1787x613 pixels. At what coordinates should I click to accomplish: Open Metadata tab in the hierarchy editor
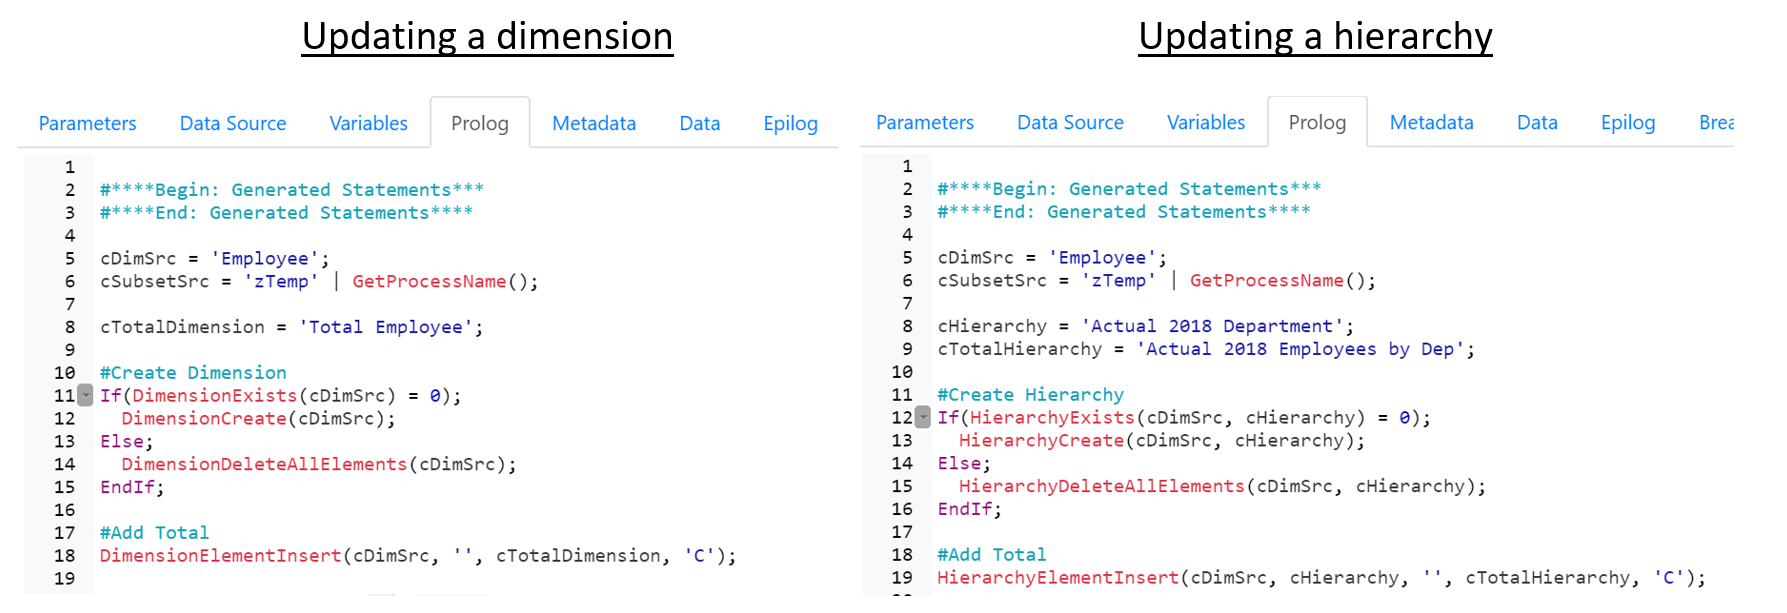[x=1431, y=122]
